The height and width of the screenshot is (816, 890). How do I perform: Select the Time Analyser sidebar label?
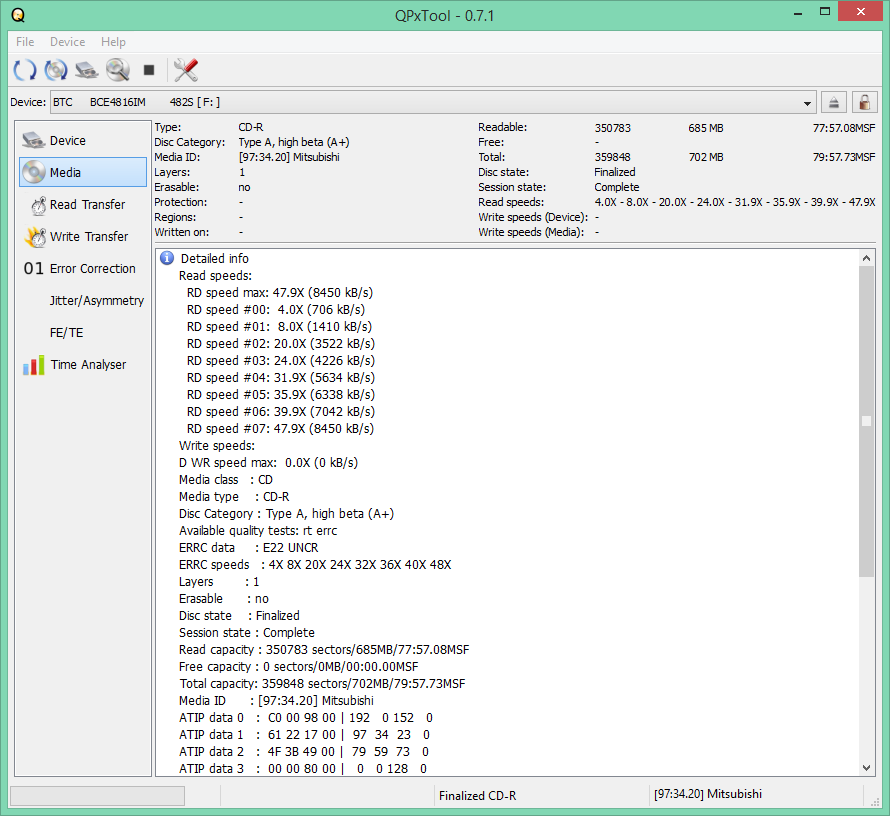pyautogui.click(x=88, y=365)
